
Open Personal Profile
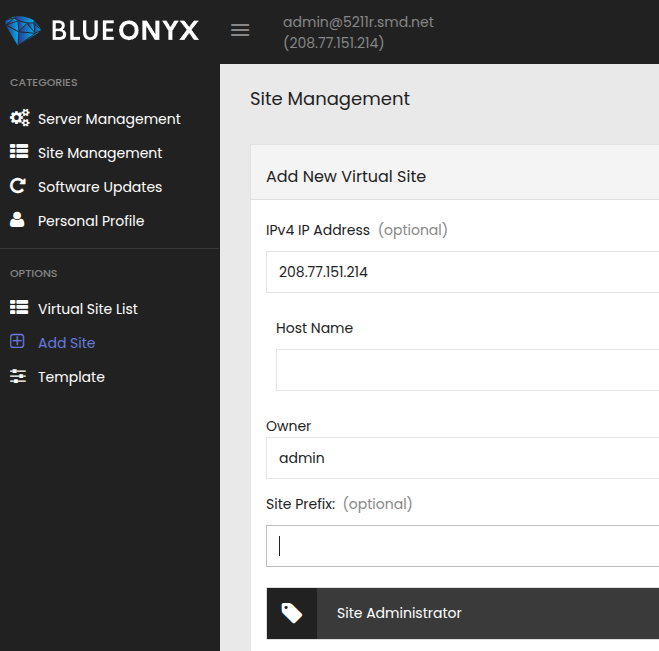click(x=91, y=221)
